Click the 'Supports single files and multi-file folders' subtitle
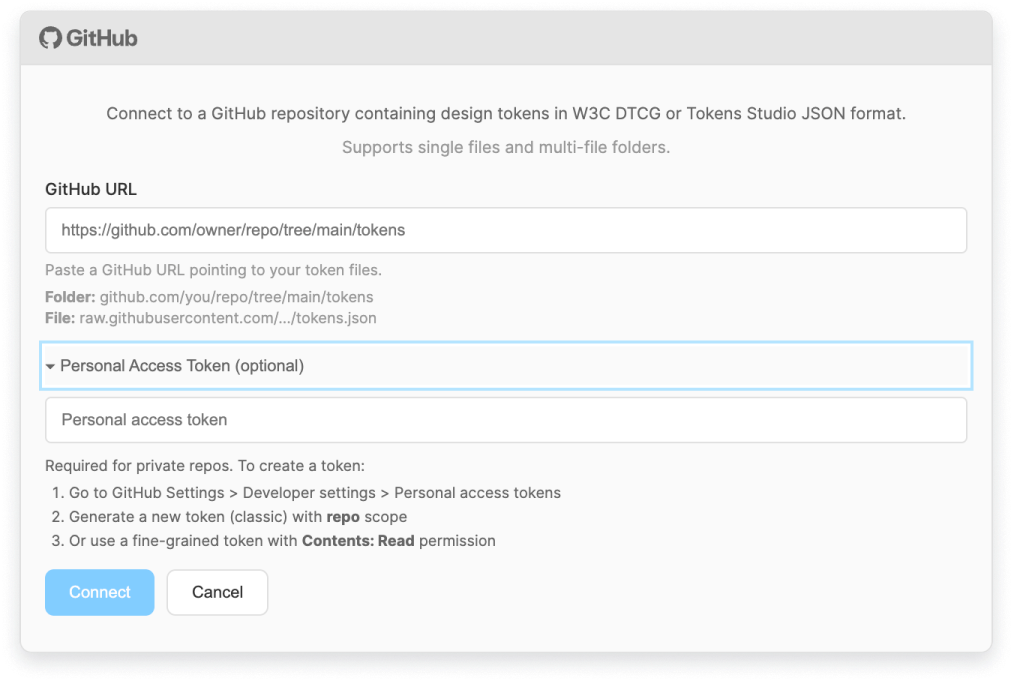The height and width of the screenshot is (681, 1013). tap(507, 146)
